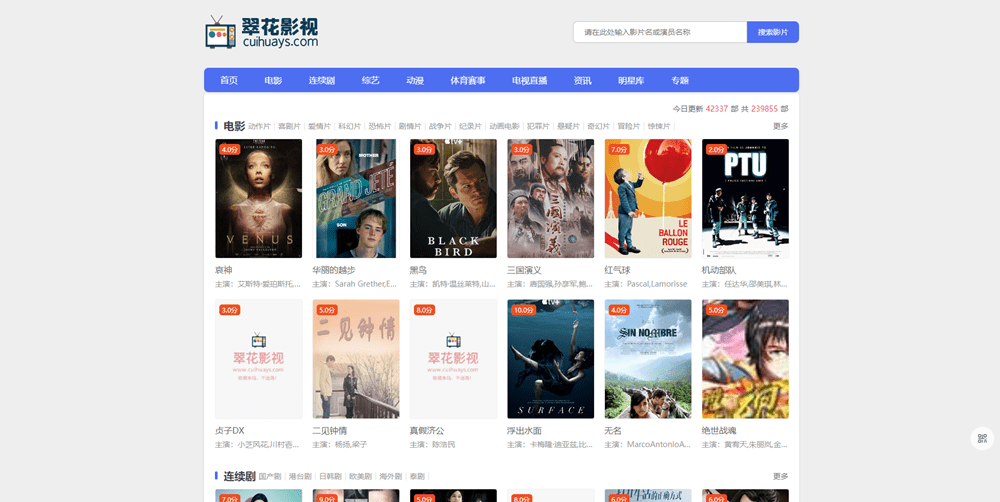The height and width of the screenshot is (502, 1000).
Task: Click the 机动部队 title text
Action: 719,270
